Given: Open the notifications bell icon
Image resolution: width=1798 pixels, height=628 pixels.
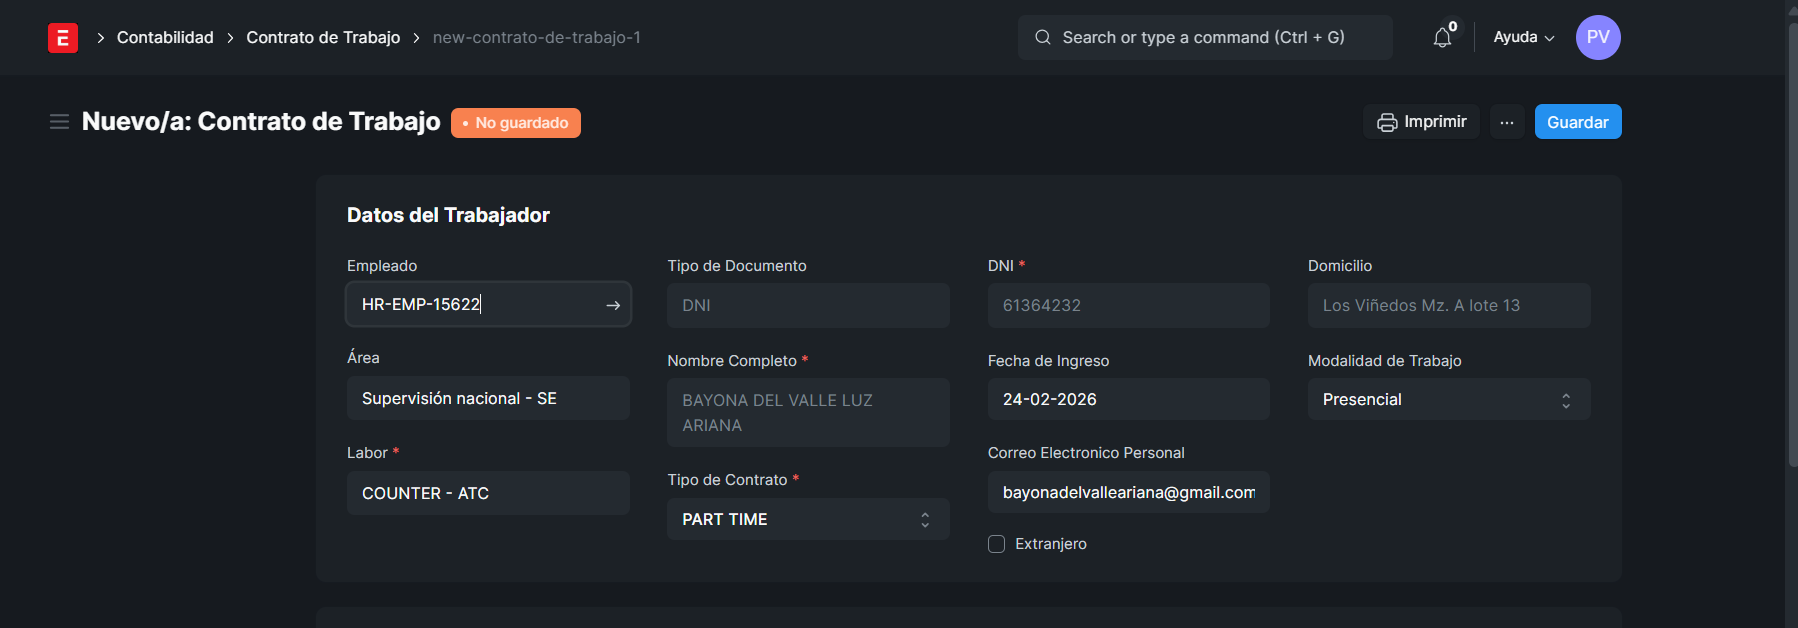Looking at the screenshot, I should point(1441,38).
